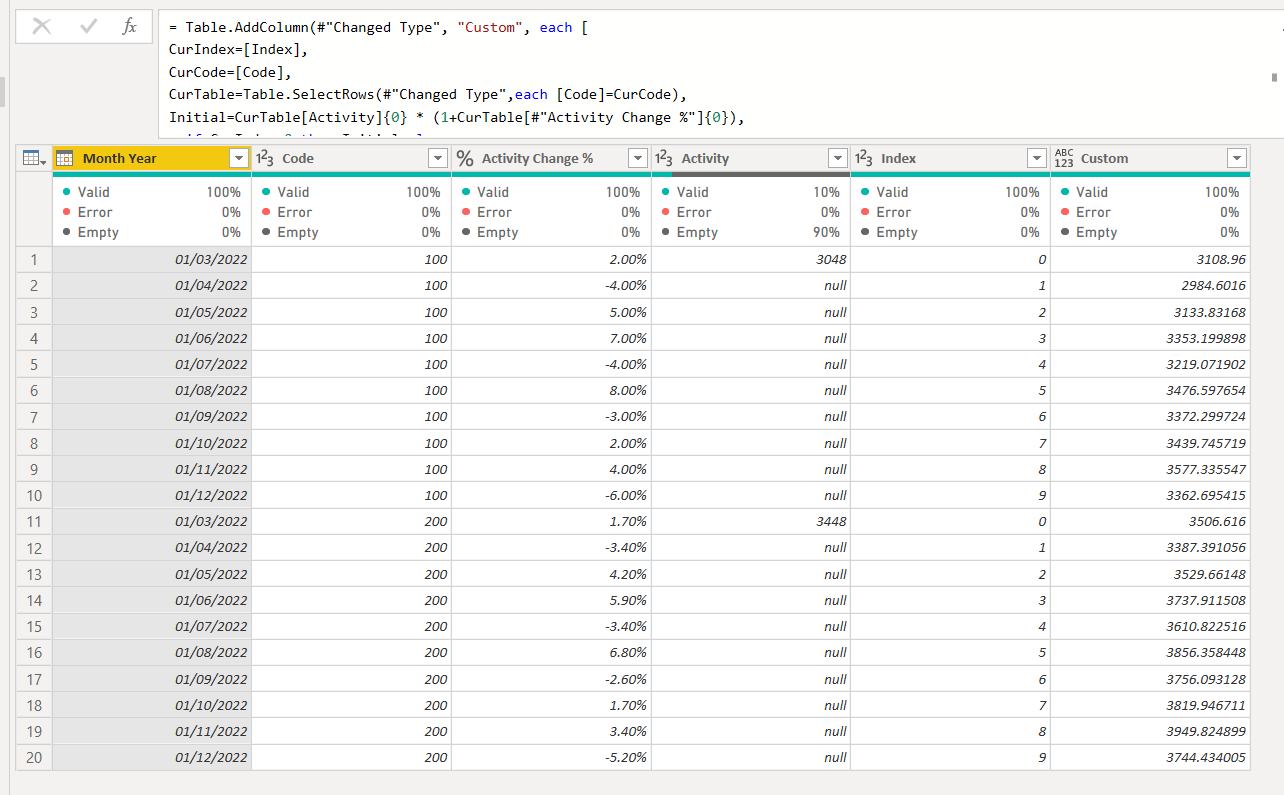Click the Activity Change % cell showing 1.70% in row 18
Screen dimensions: 1284x795
pos(551,705)
